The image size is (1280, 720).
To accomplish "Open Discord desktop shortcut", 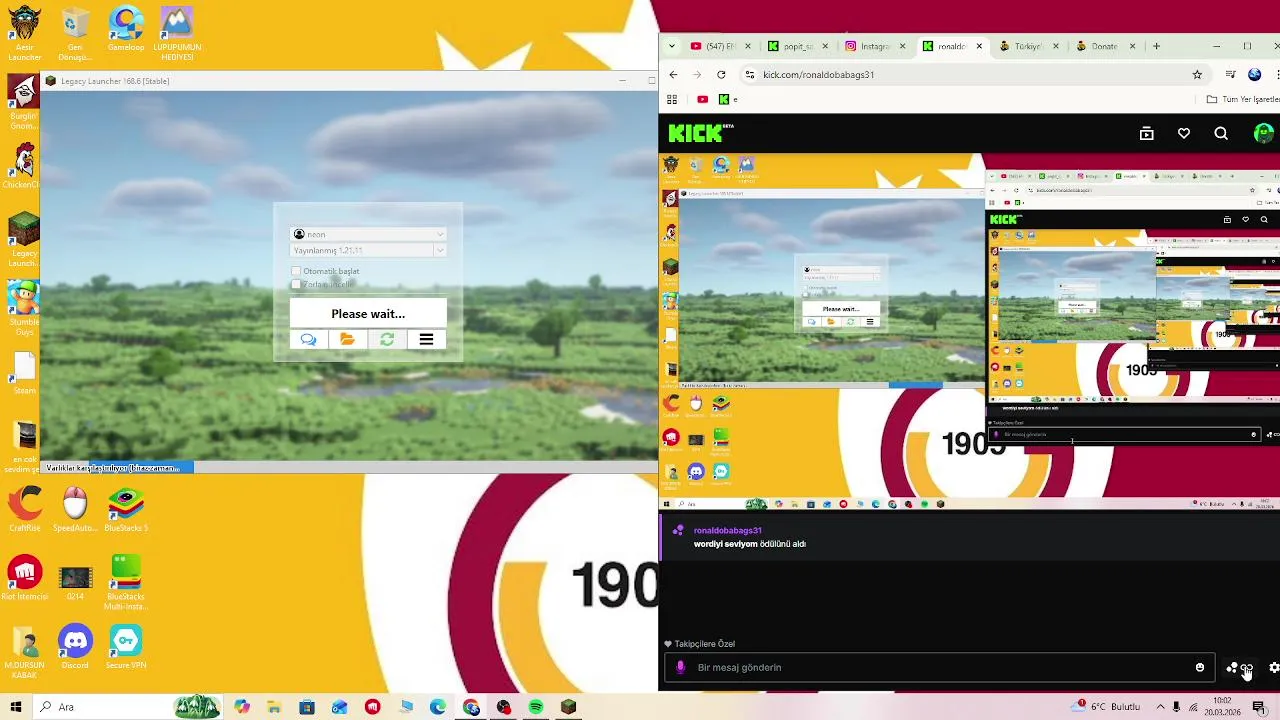I will (75, 646).
